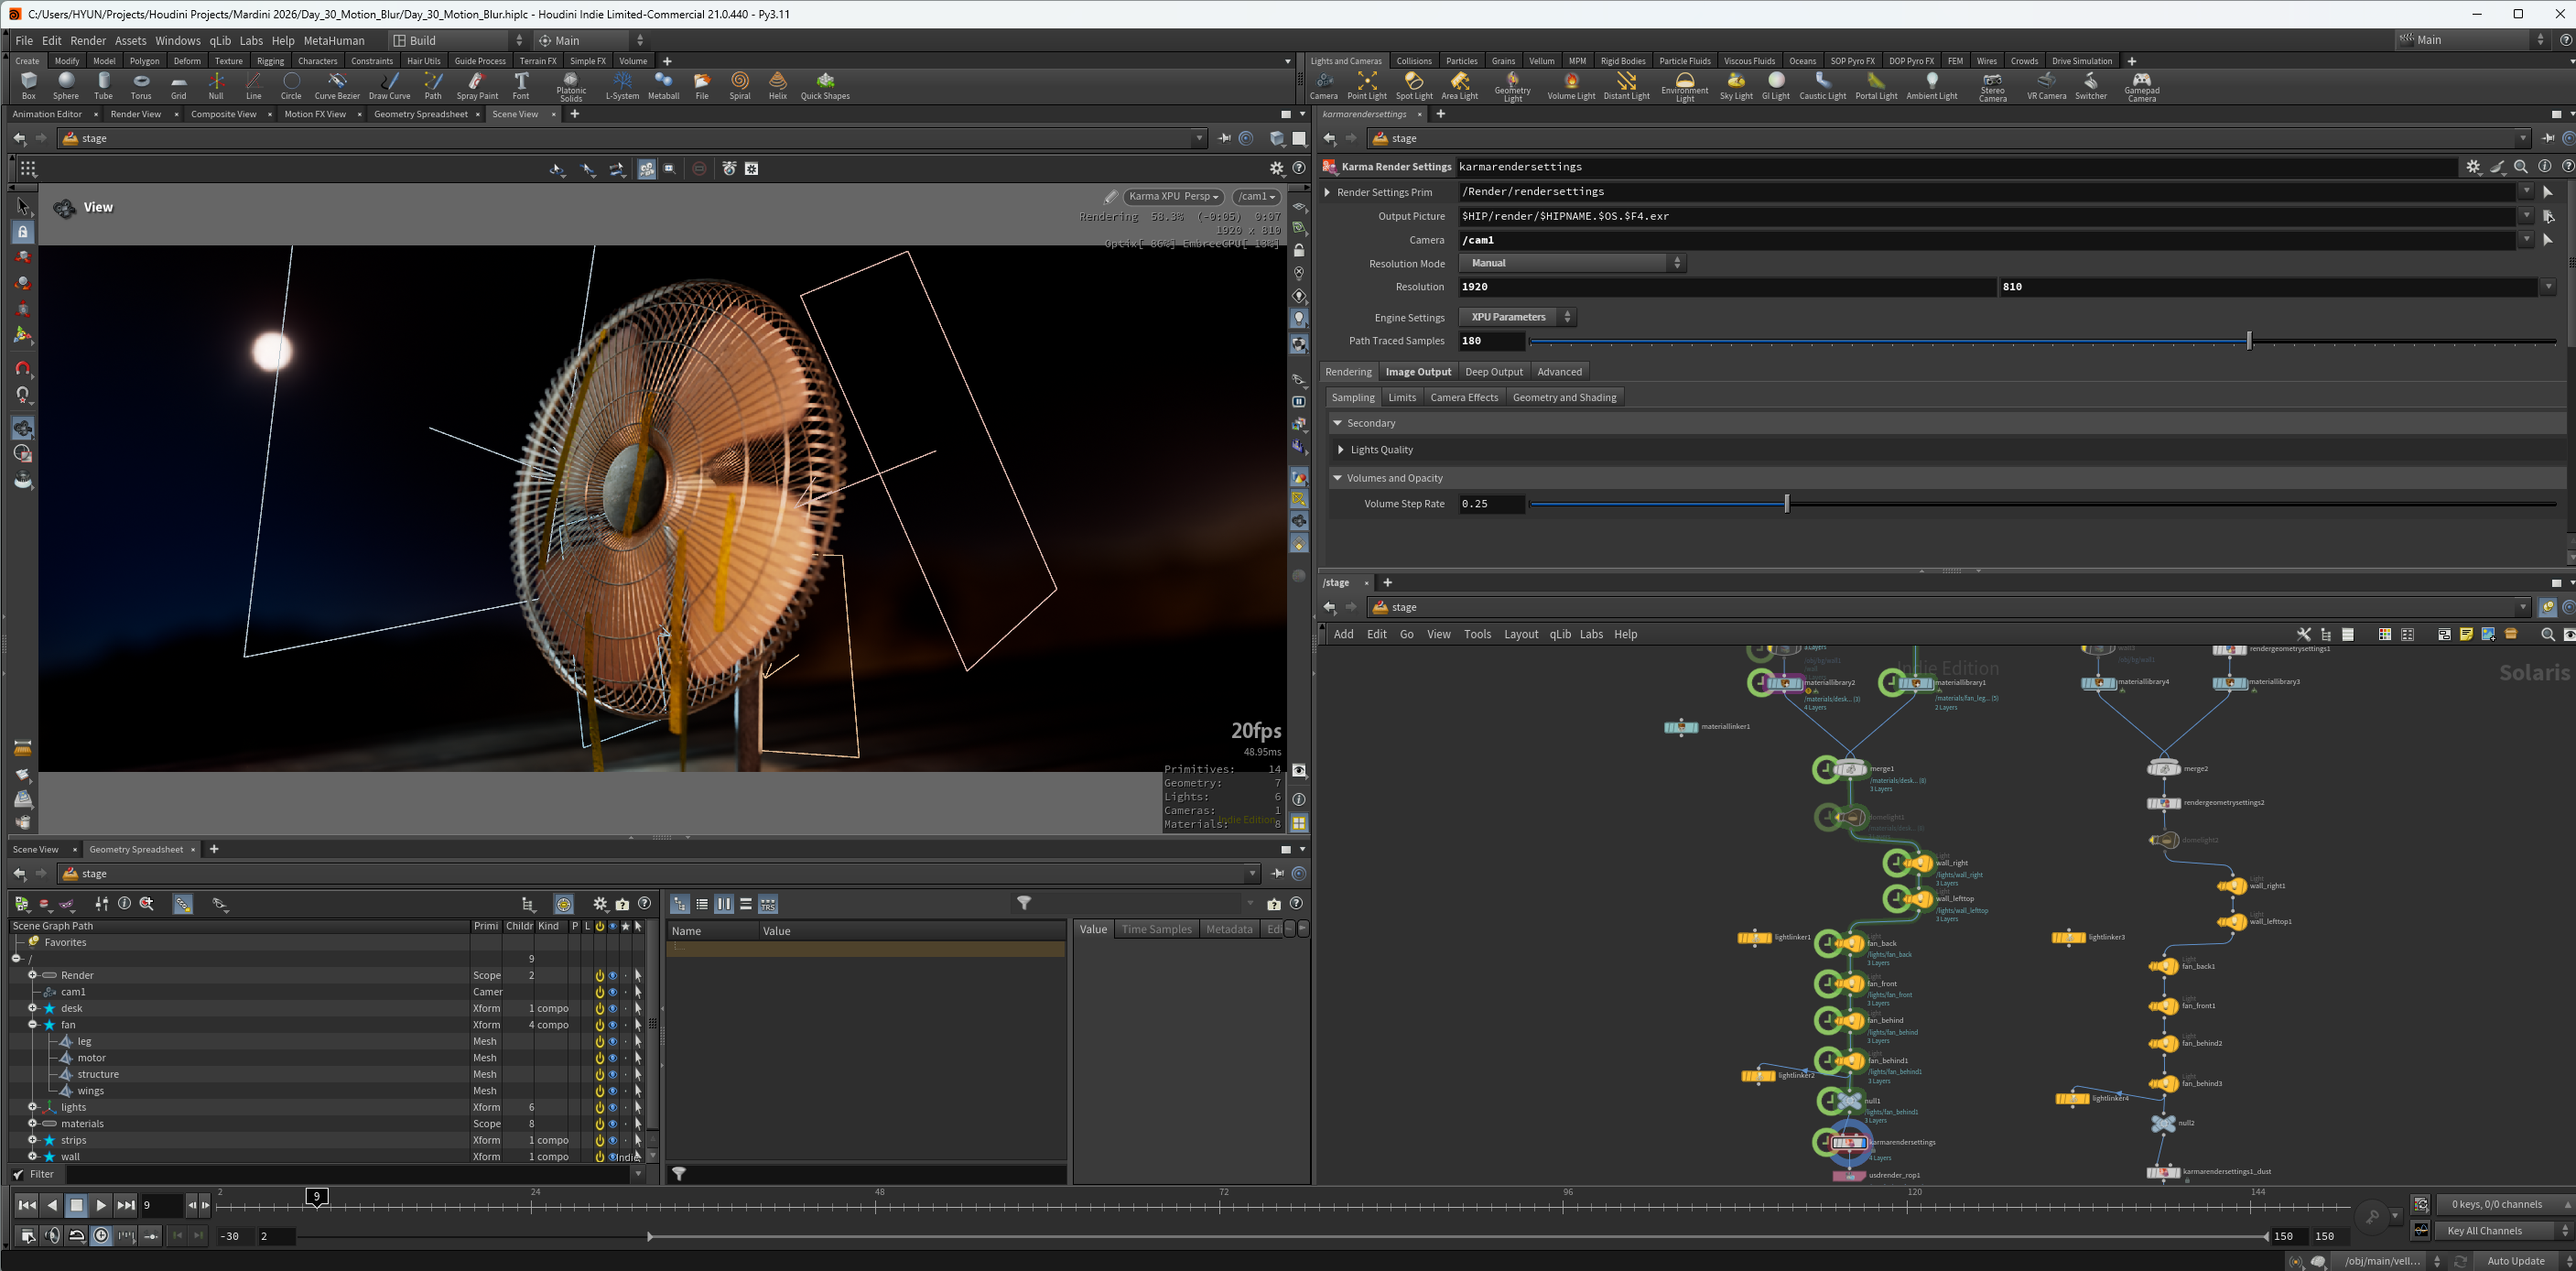Click the frame 9 playhead marker on the timeline
The height and width of the screenshot is (1271, 2576).
(x=316, y=1197)
